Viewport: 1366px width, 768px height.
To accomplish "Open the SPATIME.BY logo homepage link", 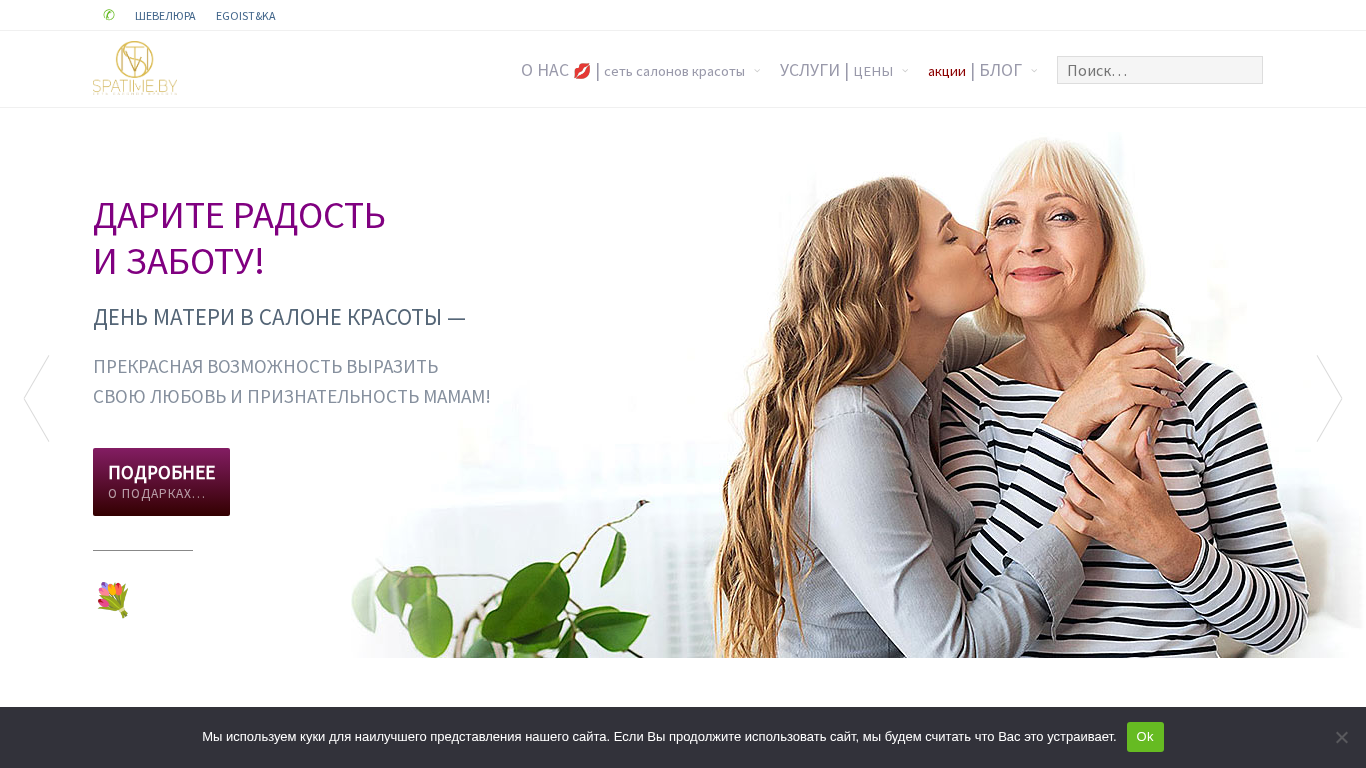I will point(135,68).
